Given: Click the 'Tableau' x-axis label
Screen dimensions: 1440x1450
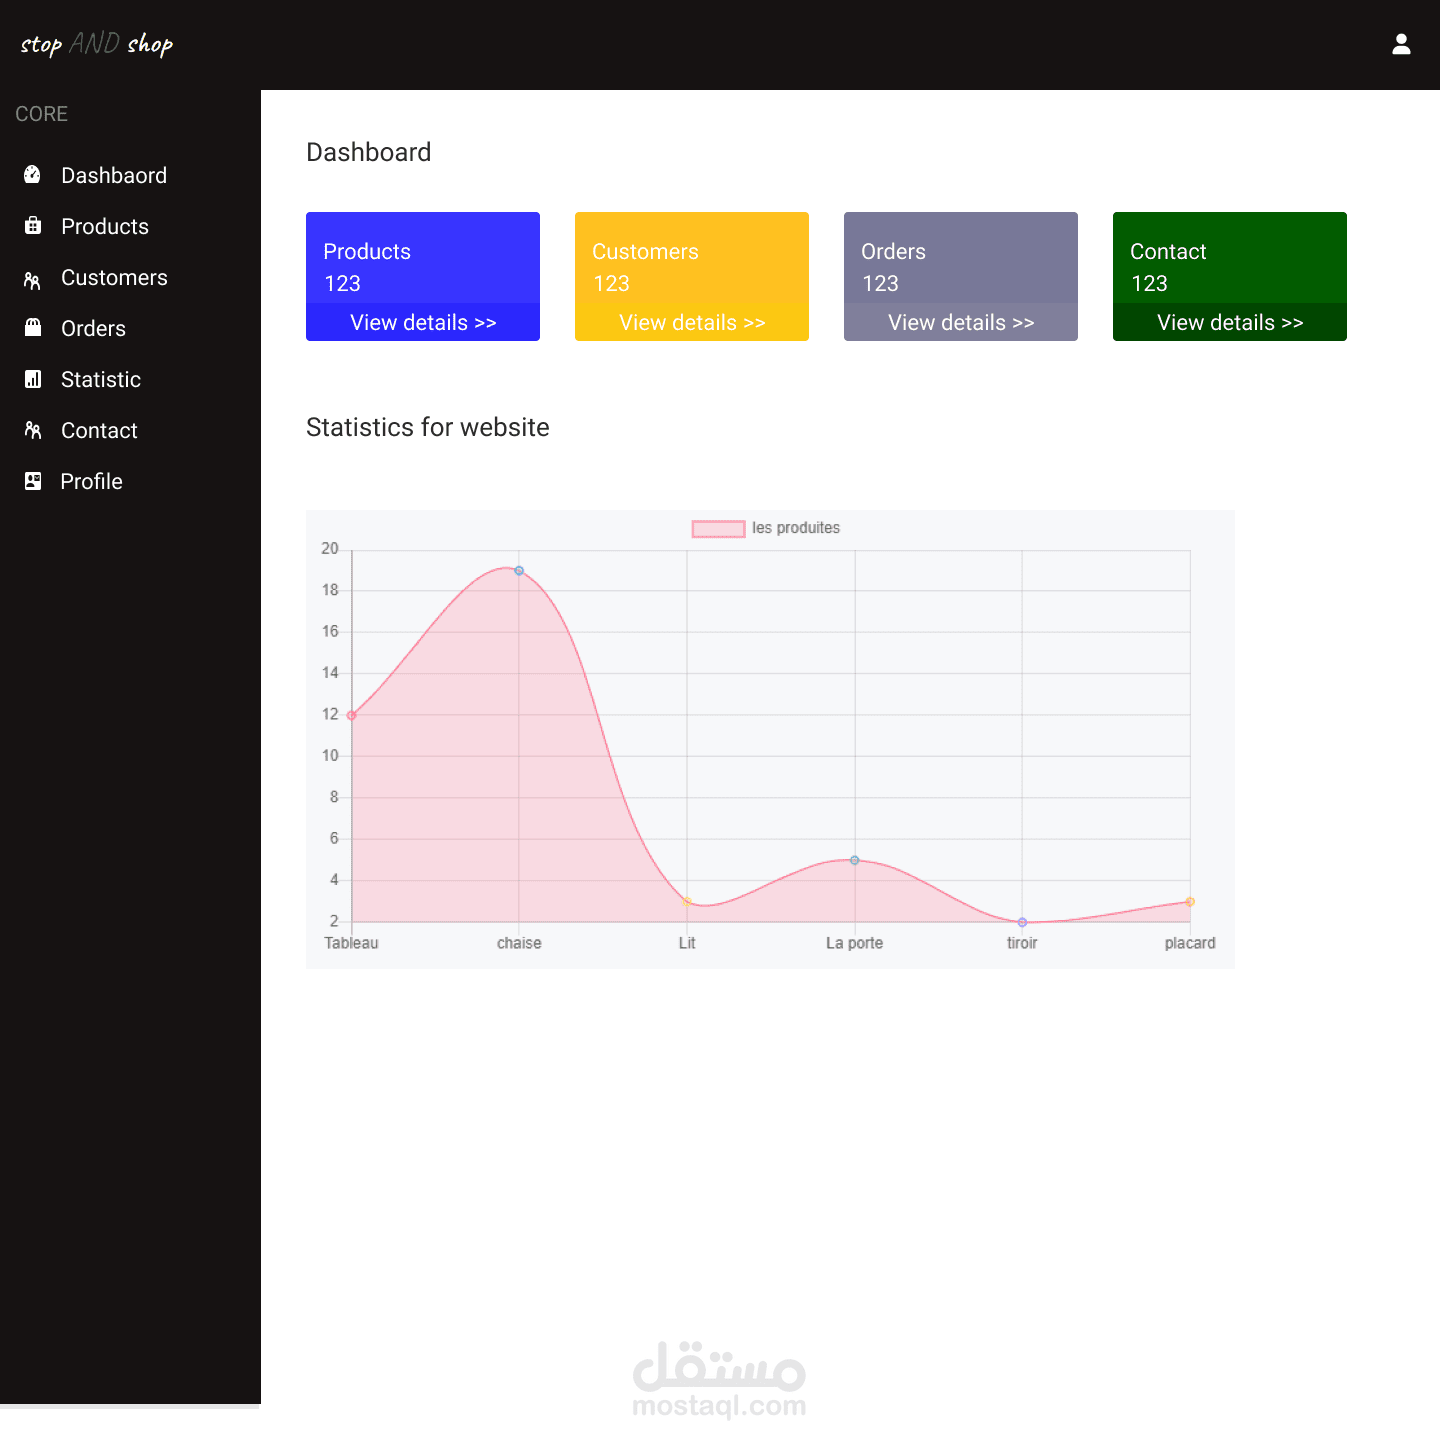Looking at the screenshot, I should [x=351, y=943].
